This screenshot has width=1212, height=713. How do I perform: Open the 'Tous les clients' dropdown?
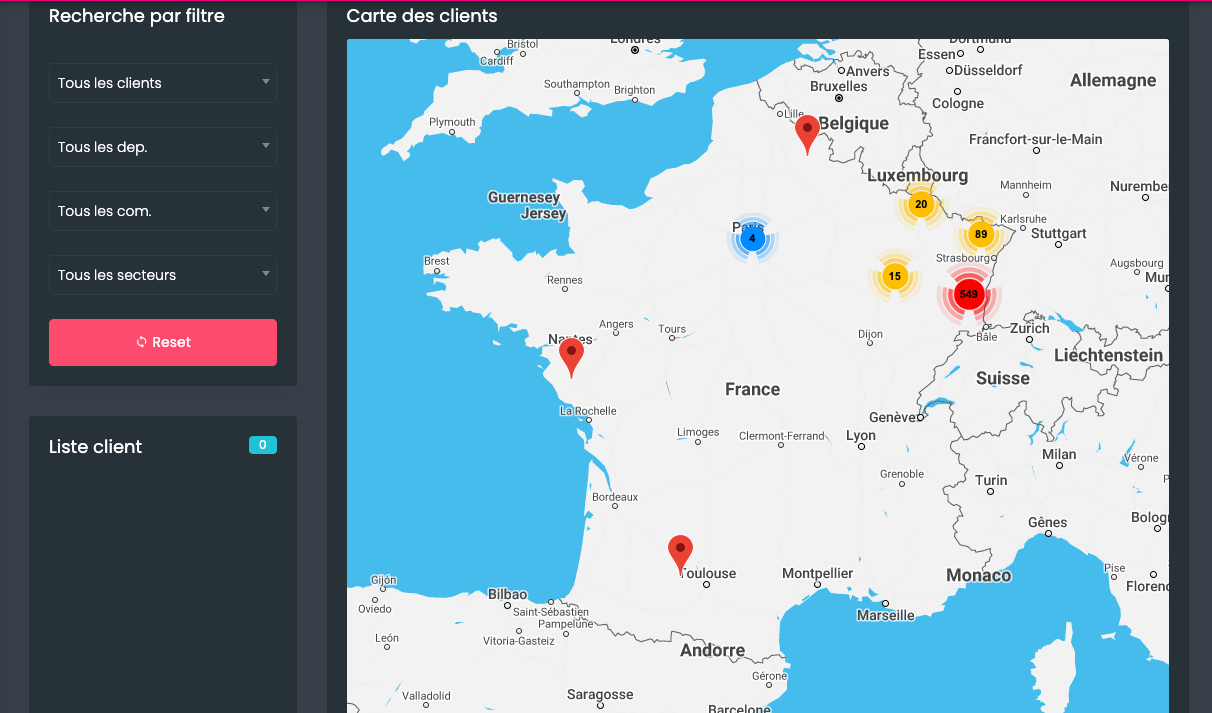coord(163,83)
